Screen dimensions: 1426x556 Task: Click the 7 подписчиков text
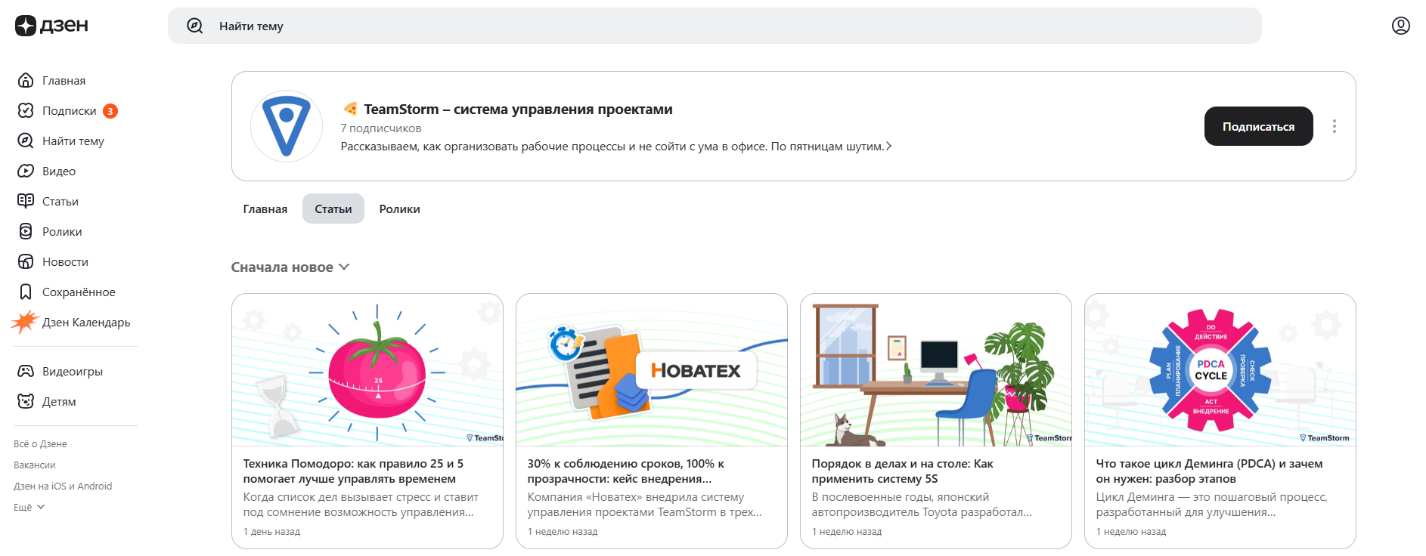[x=381, y=128]
